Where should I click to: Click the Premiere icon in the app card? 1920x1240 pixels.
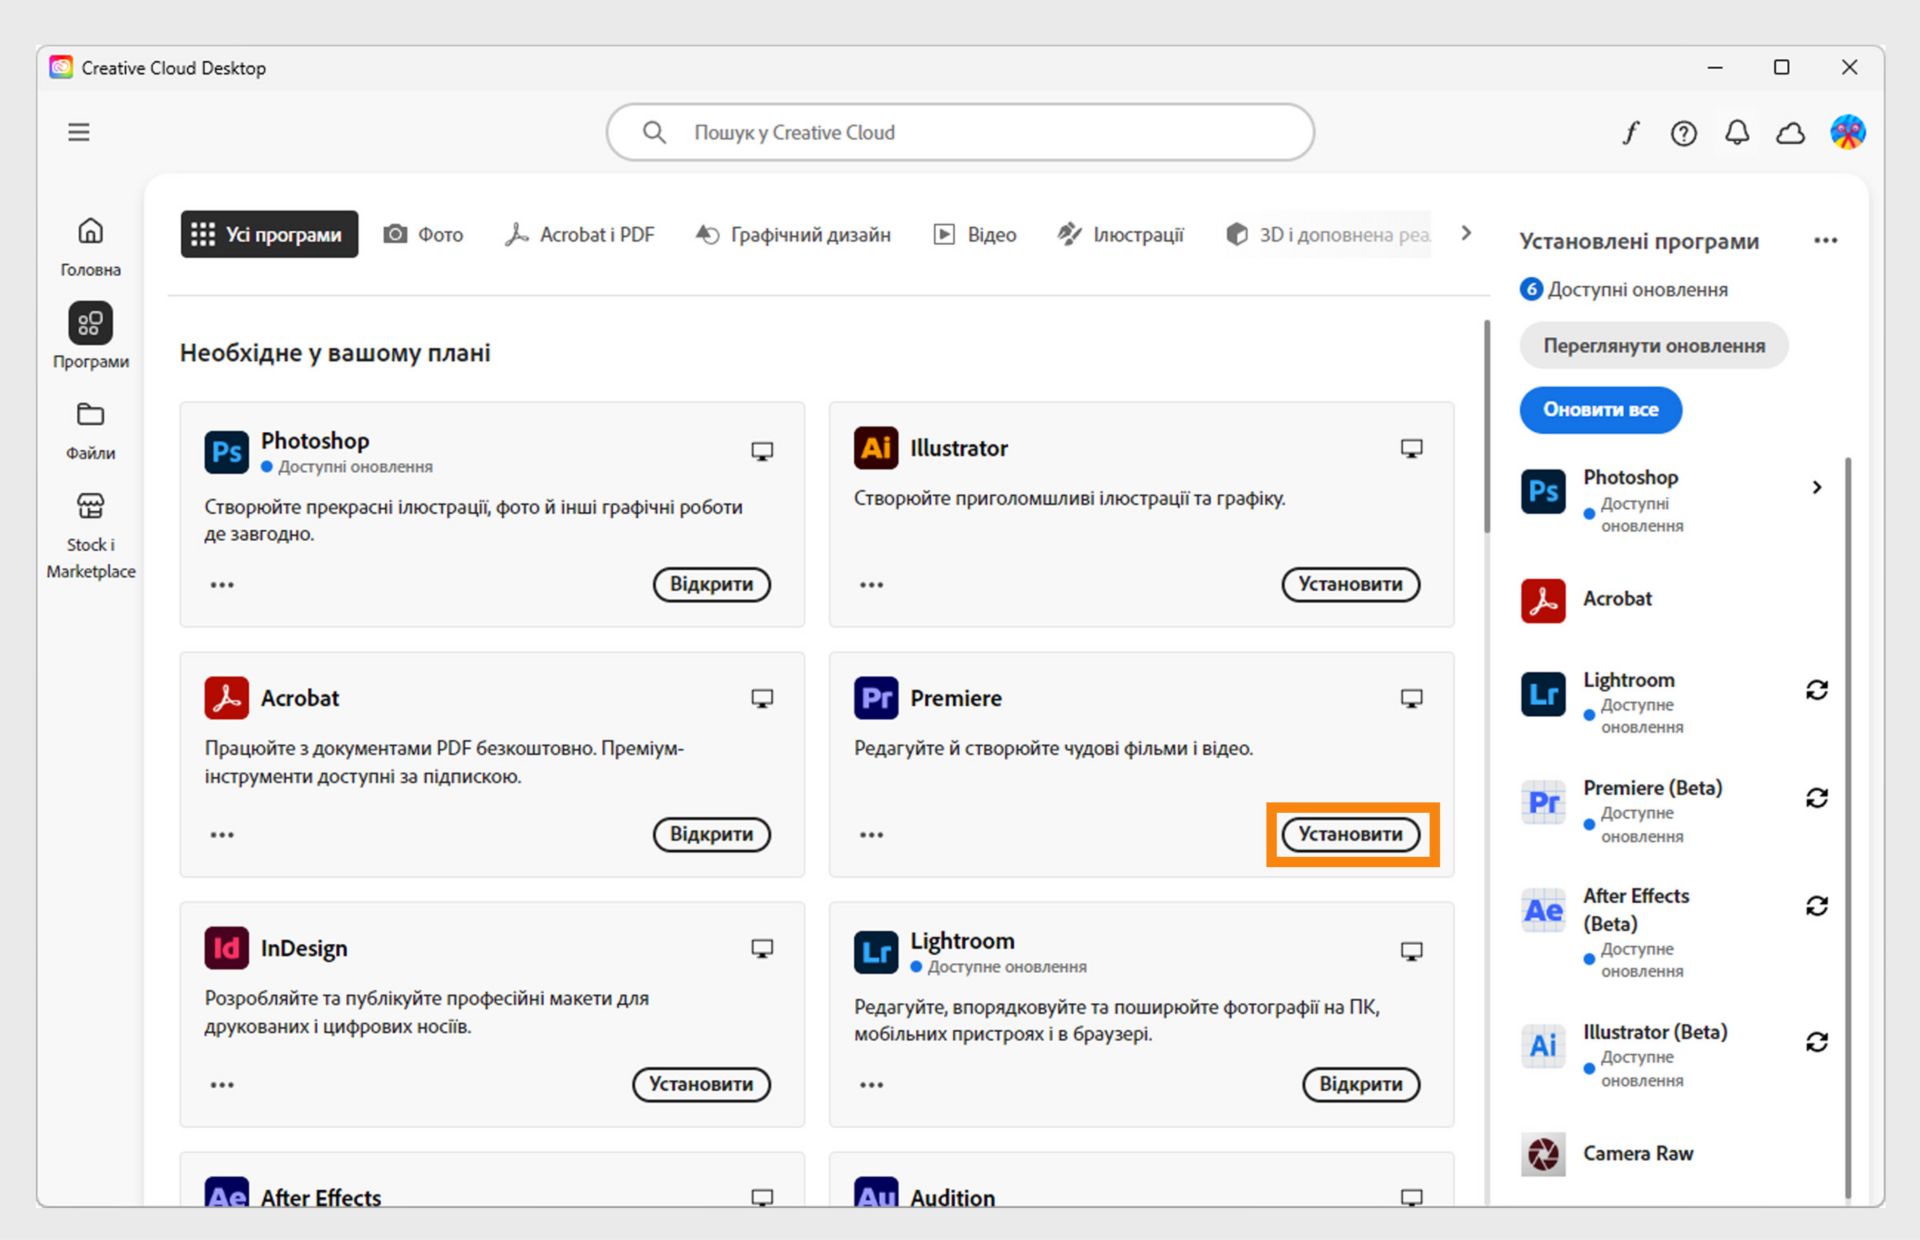click(x=876, y=697)
